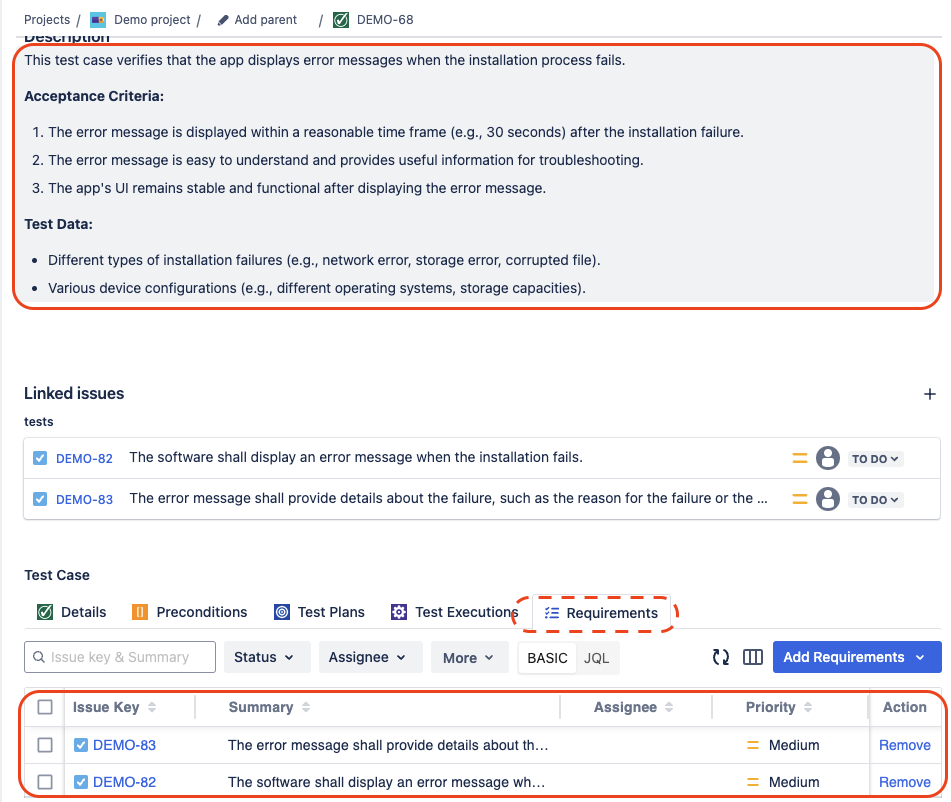Open the Preconditions tab

(190, 612)
